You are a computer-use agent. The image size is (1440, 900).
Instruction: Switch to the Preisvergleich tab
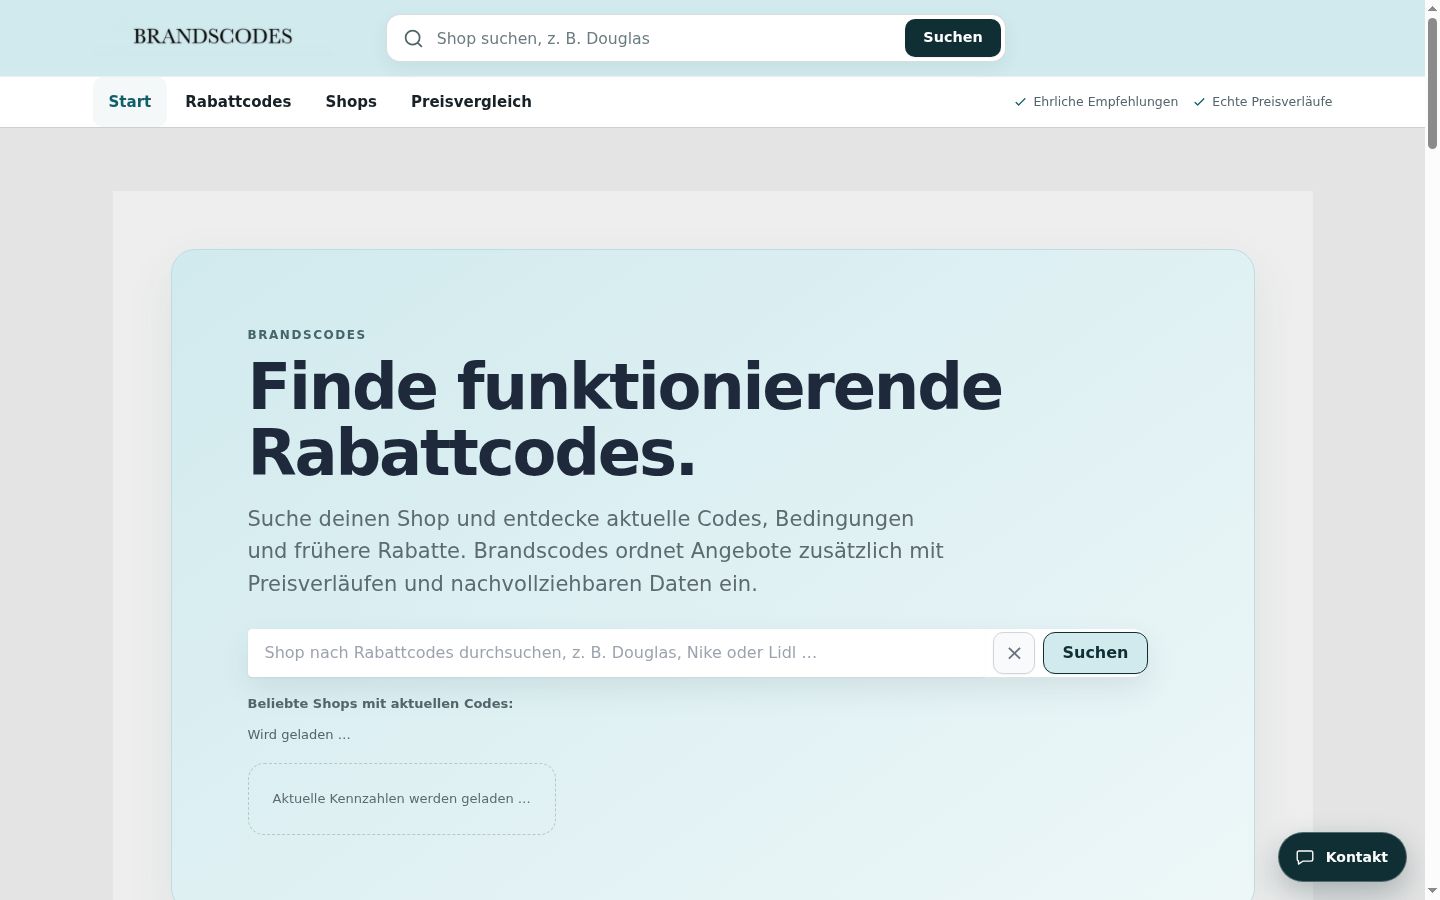point(471,102)
